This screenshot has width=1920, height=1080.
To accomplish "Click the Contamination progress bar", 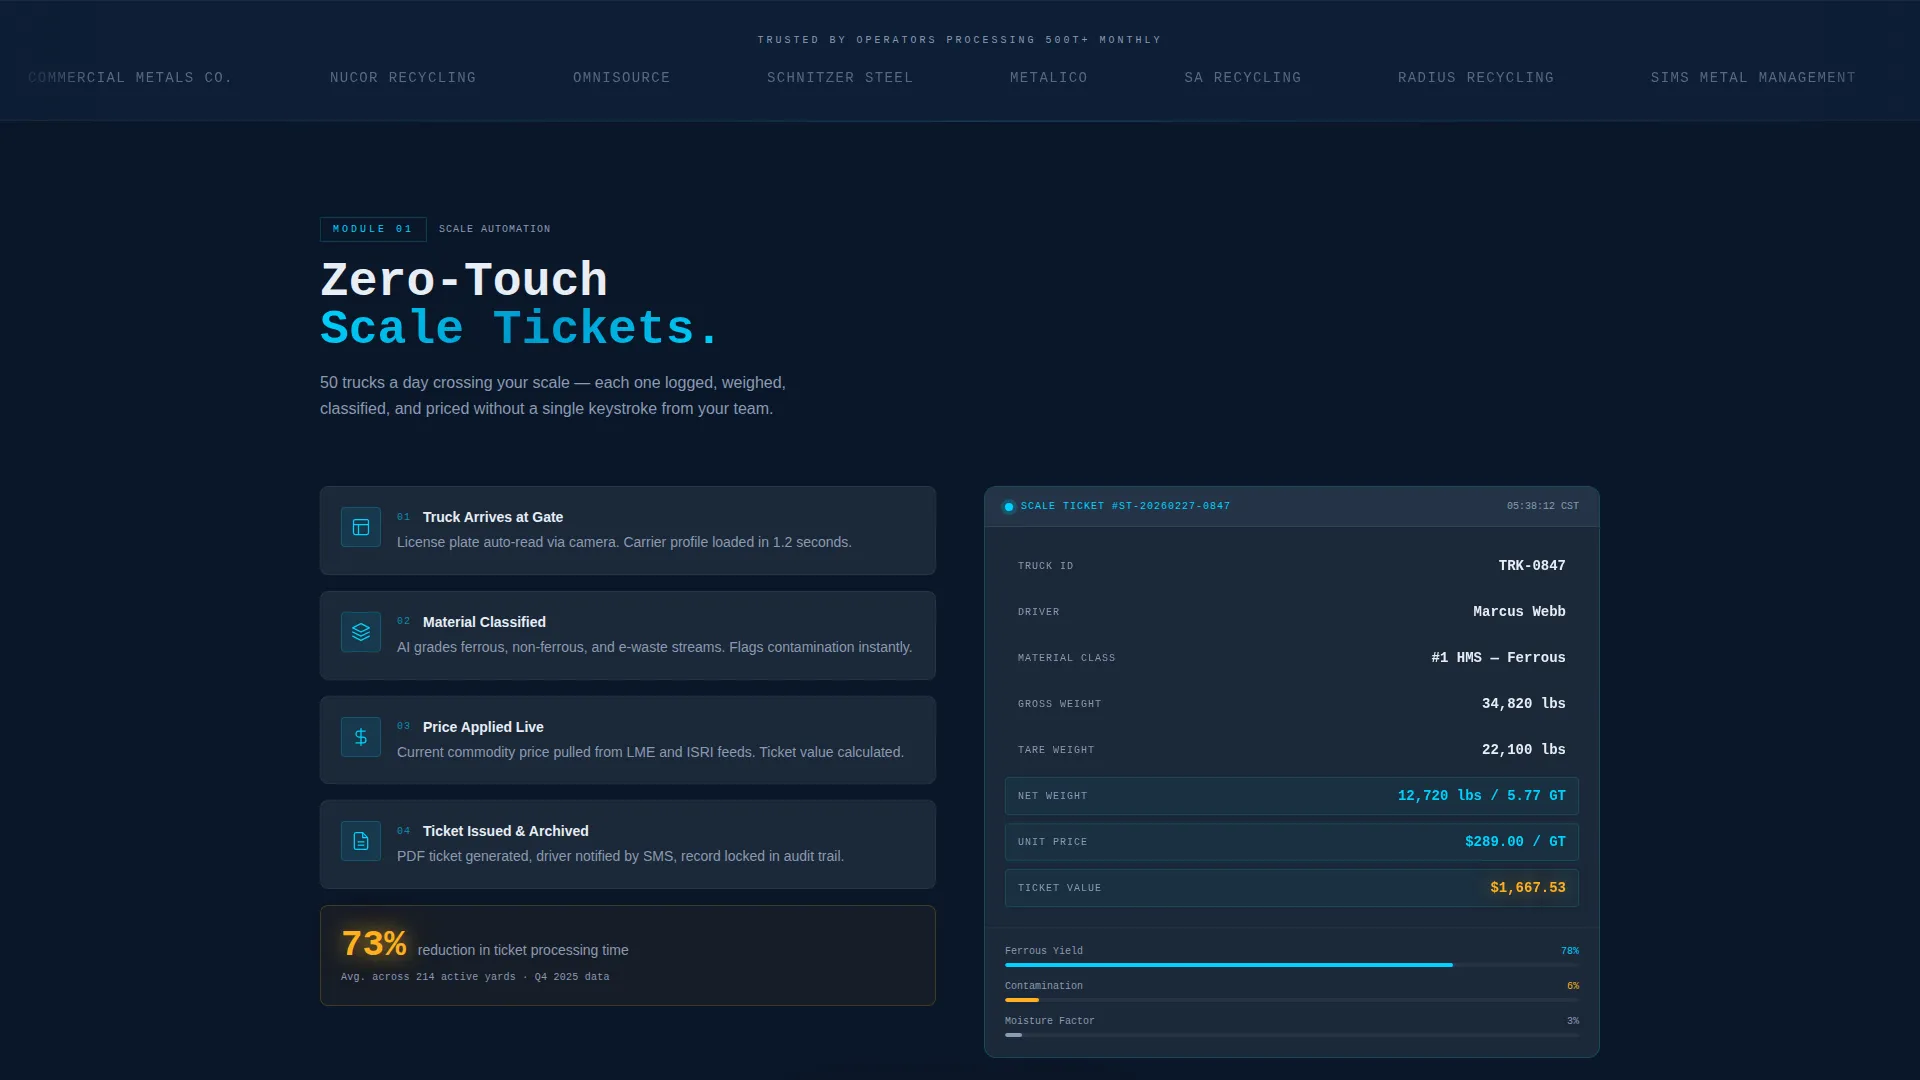I will pos(1292,1000).
